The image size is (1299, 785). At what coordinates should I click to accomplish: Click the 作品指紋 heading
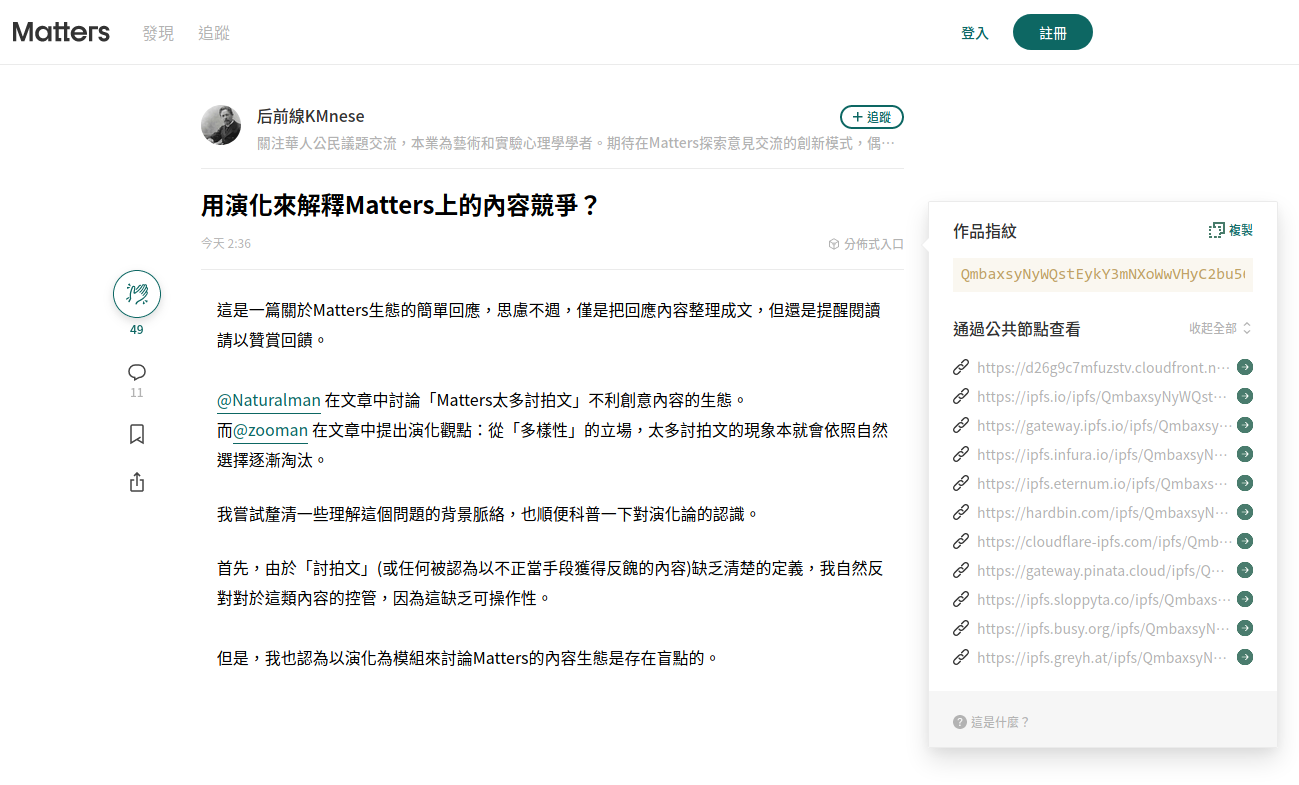[985, 231]
